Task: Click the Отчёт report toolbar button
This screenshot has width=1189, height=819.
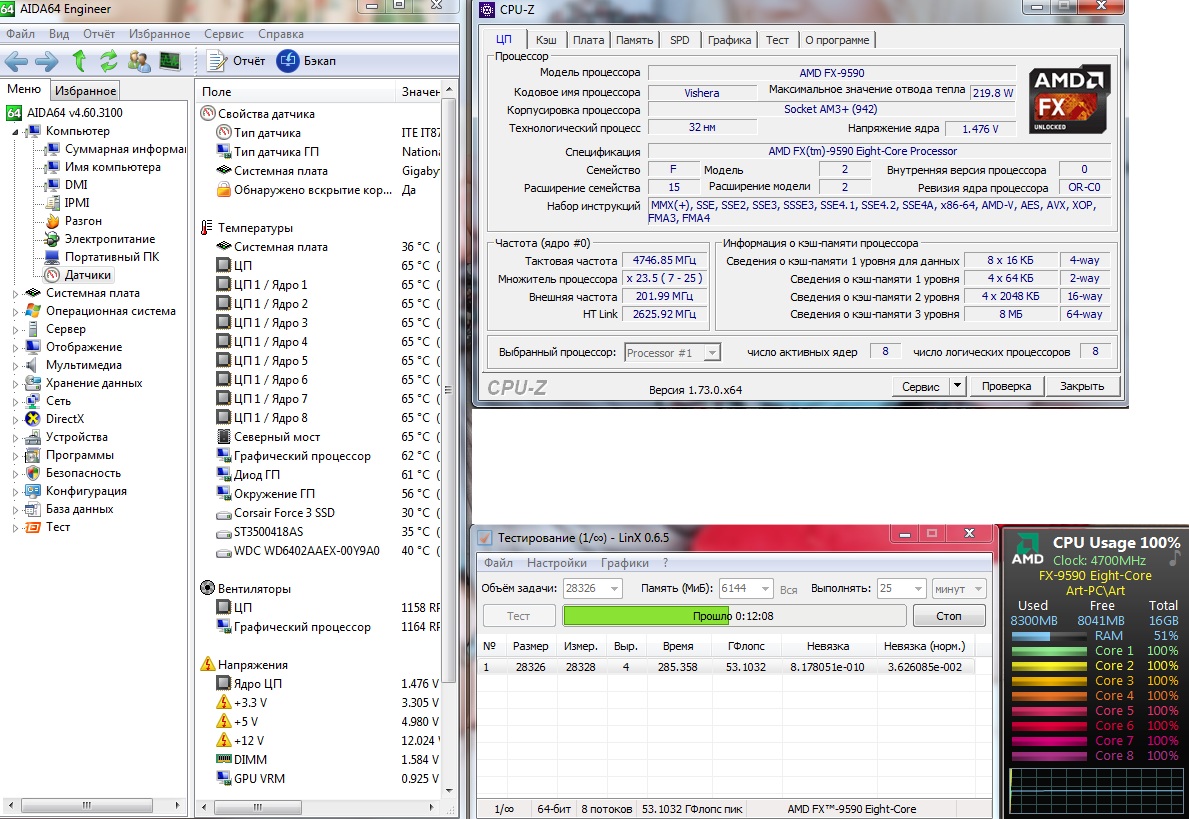Action: [237, 61]
